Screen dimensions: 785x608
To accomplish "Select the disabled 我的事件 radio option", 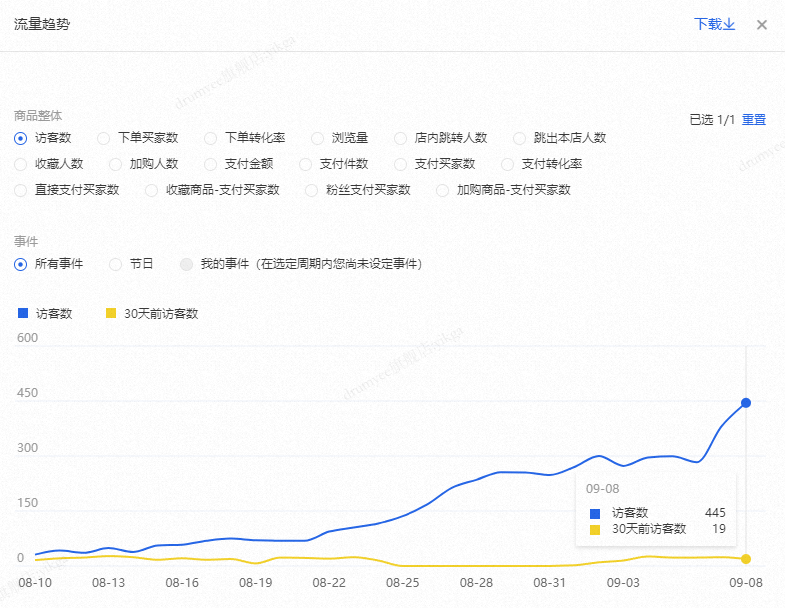I will 186,264.
